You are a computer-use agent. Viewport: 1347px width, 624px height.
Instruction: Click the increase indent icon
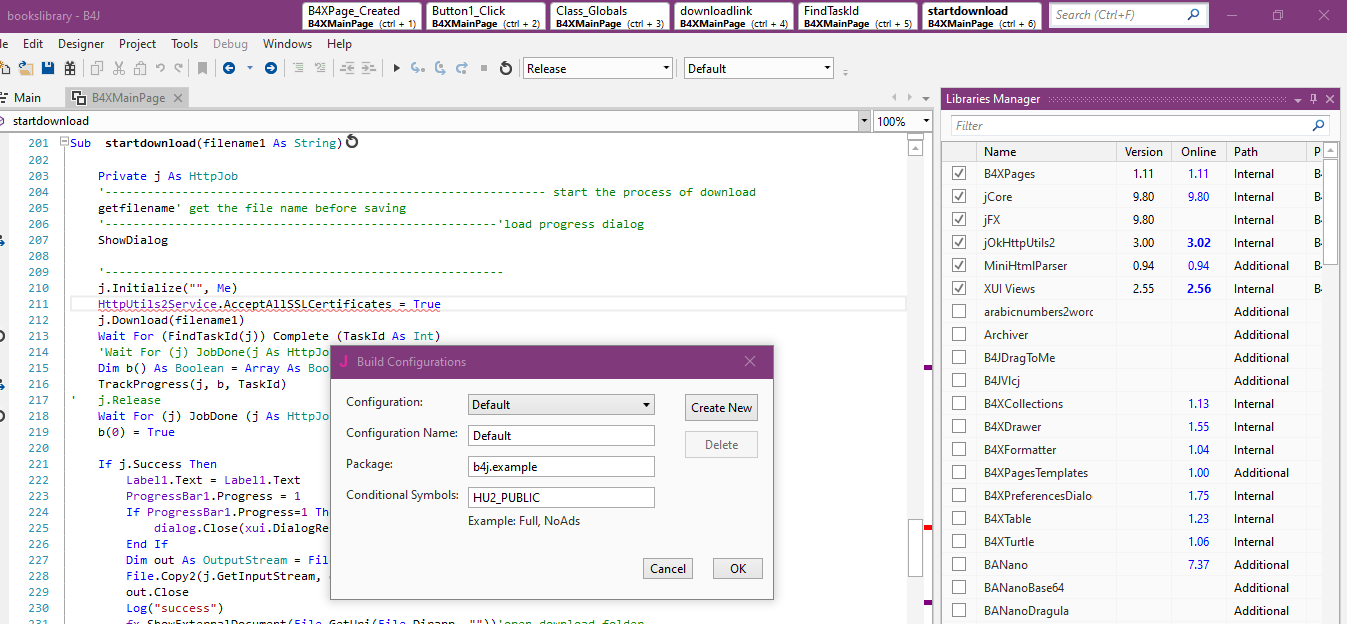coord(368,68)
